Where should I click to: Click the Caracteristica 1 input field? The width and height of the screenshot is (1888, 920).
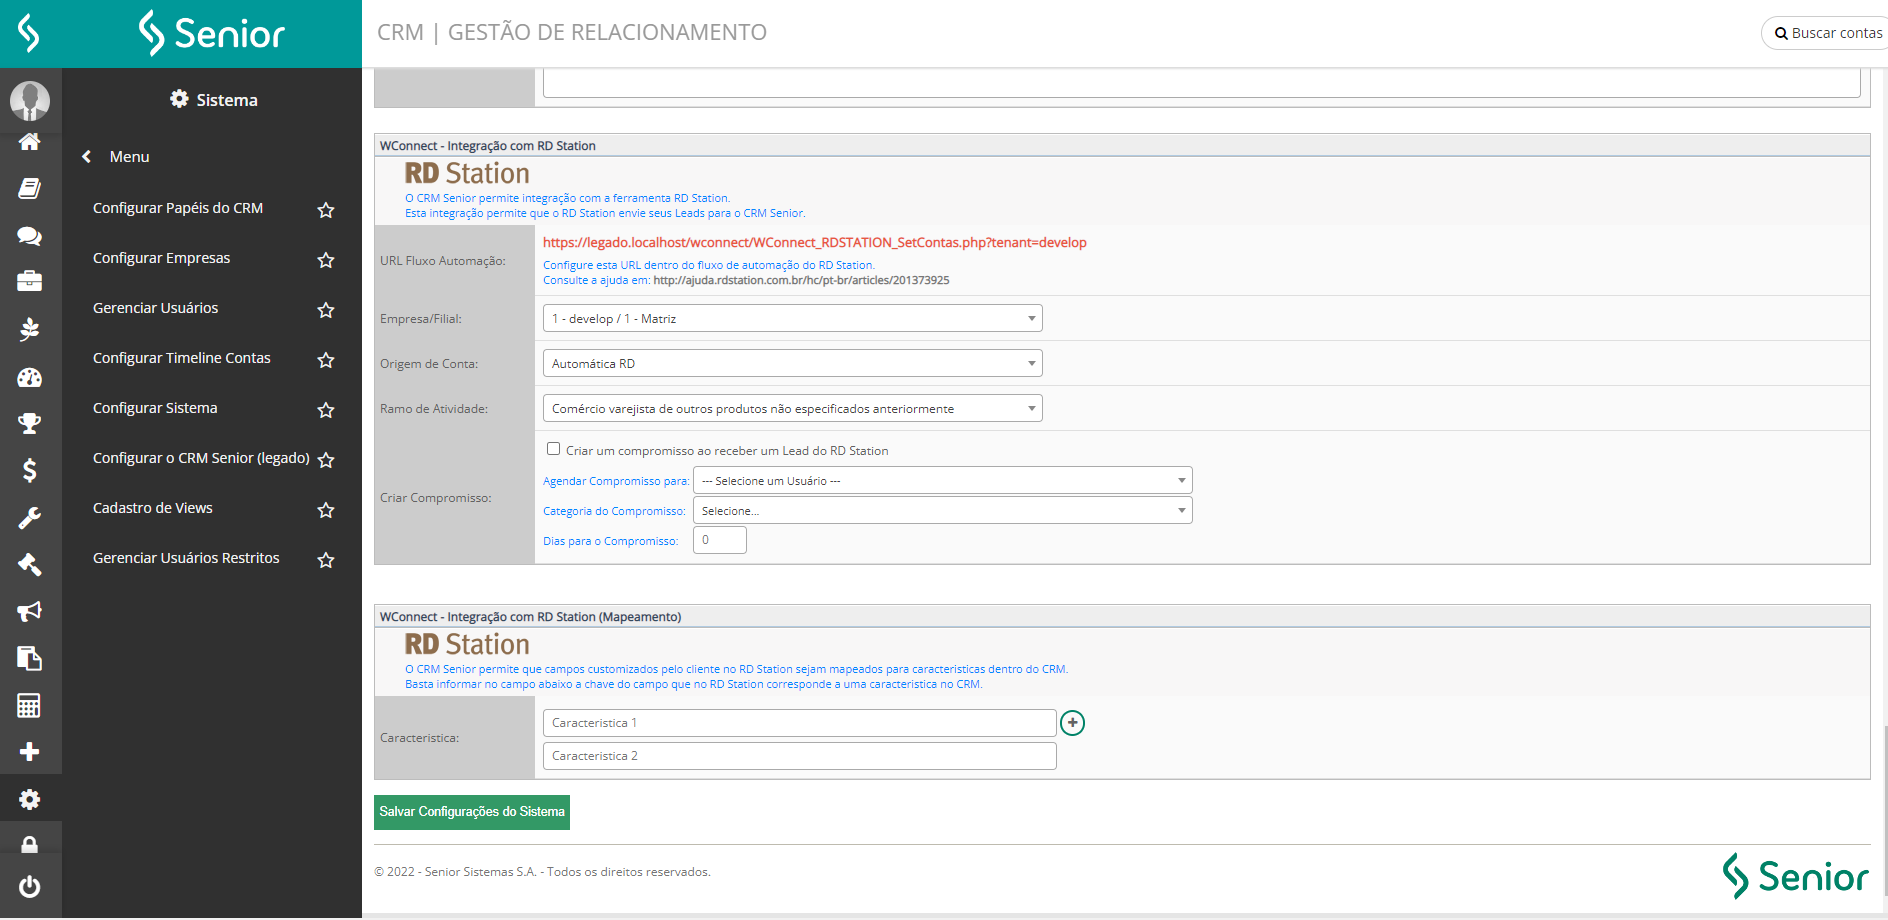[x=799, y=723]
